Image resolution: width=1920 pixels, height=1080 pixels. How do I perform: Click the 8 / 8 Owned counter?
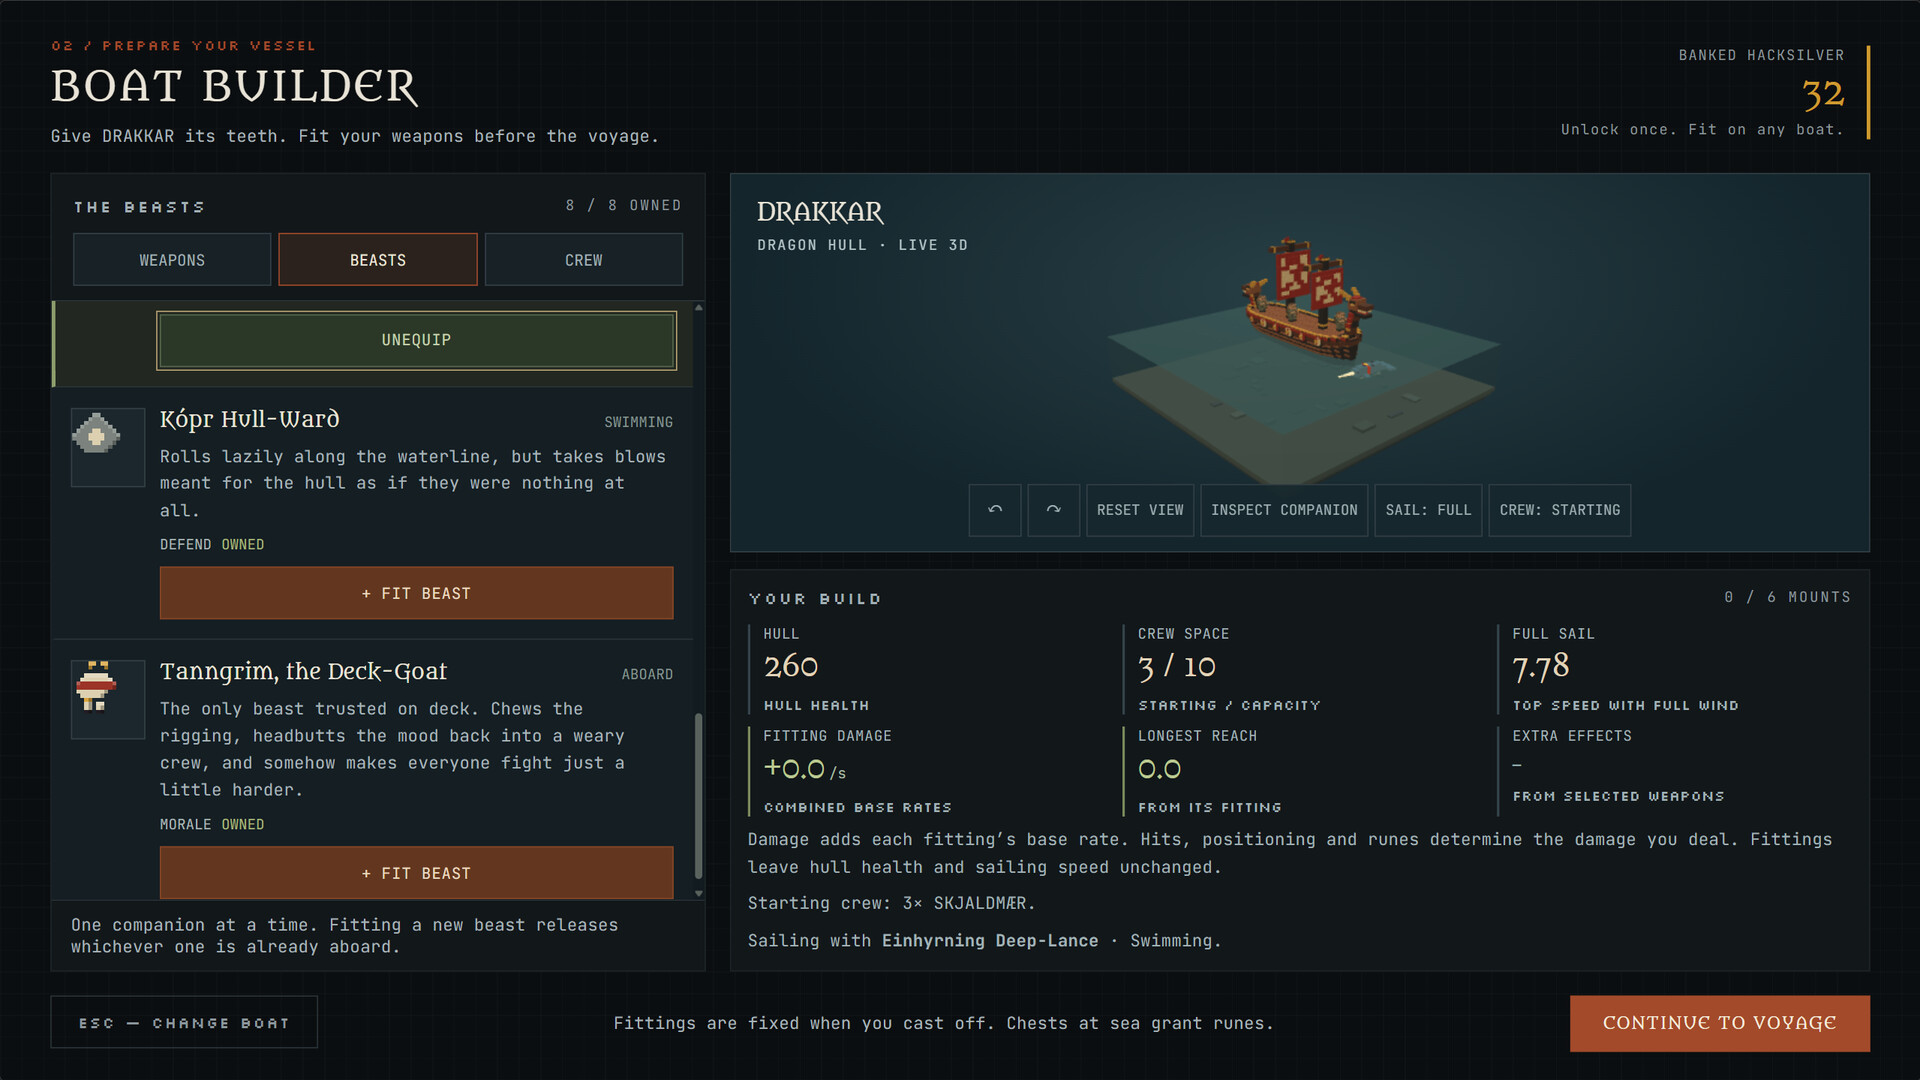623,205
